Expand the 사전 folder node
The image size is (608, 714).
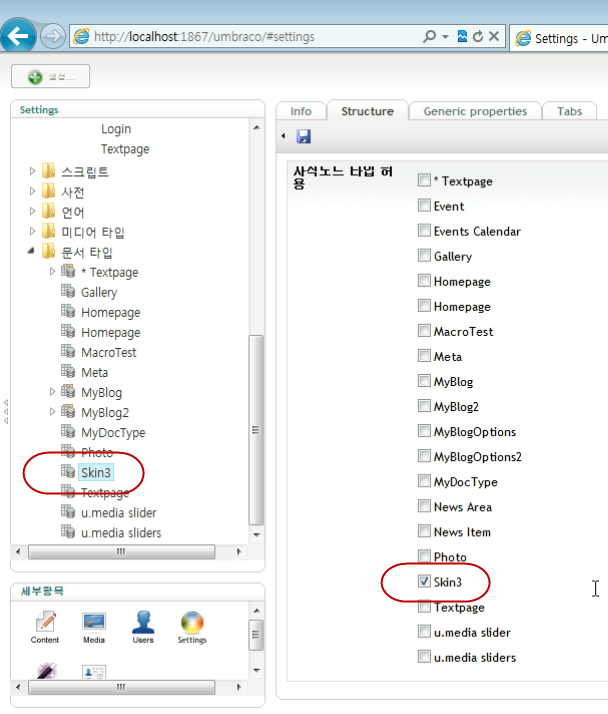click(32, 191)
